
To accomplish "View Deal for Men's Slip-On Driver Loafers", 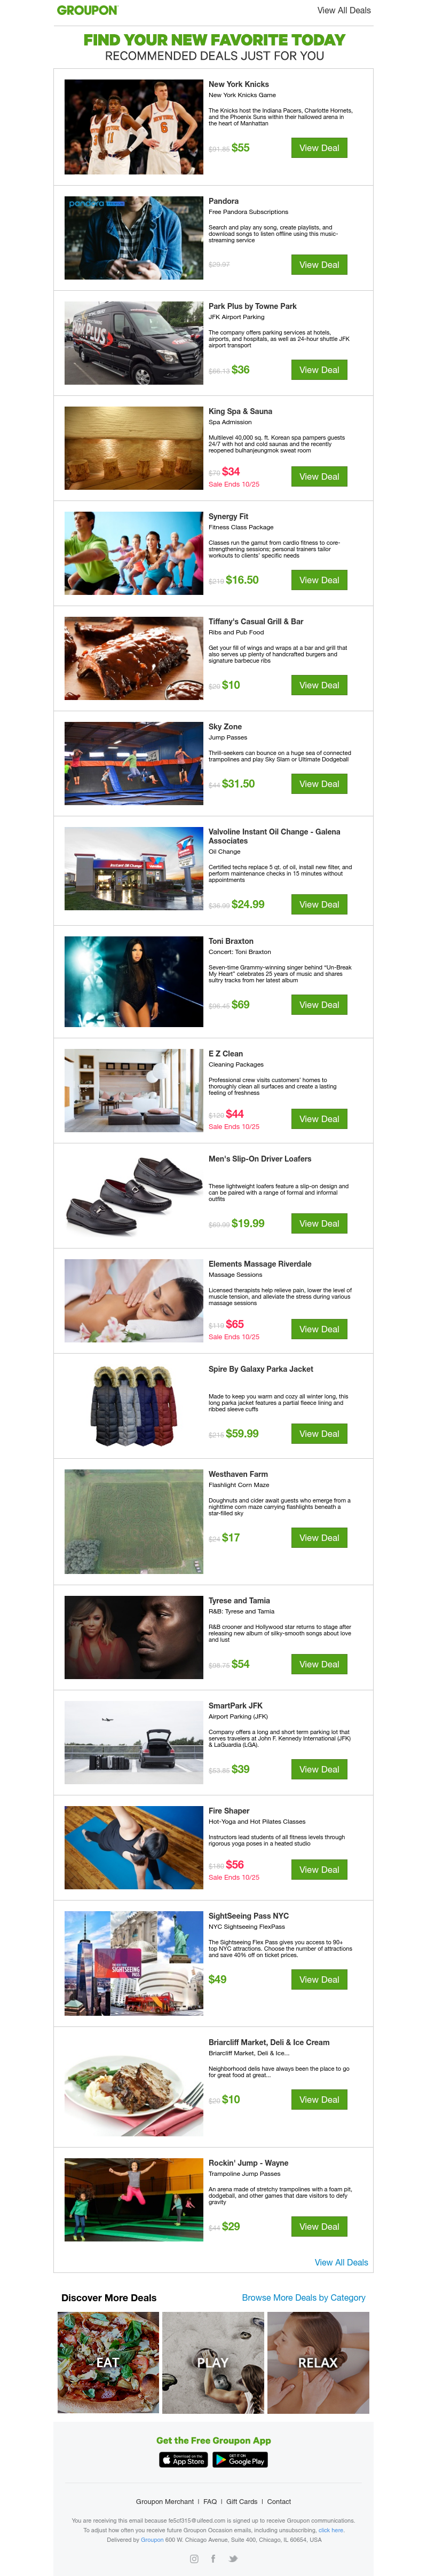I will 319,1223.
